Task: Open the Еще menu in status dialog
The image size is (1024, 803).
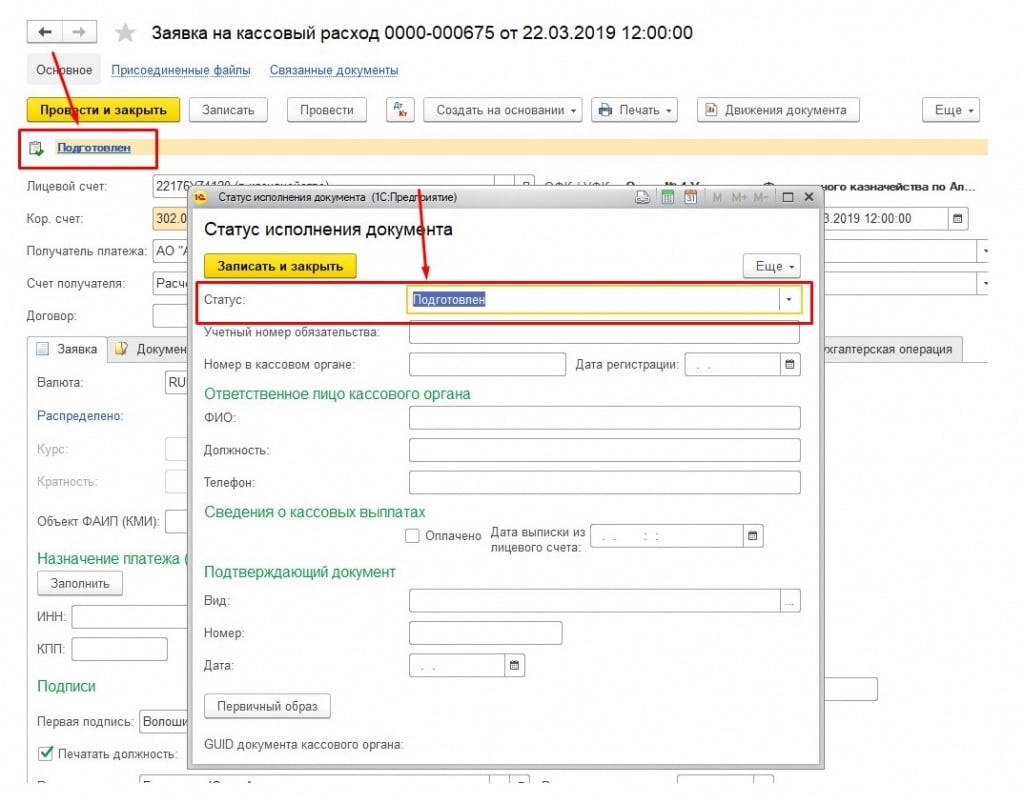Action: (x=771, y=266)
